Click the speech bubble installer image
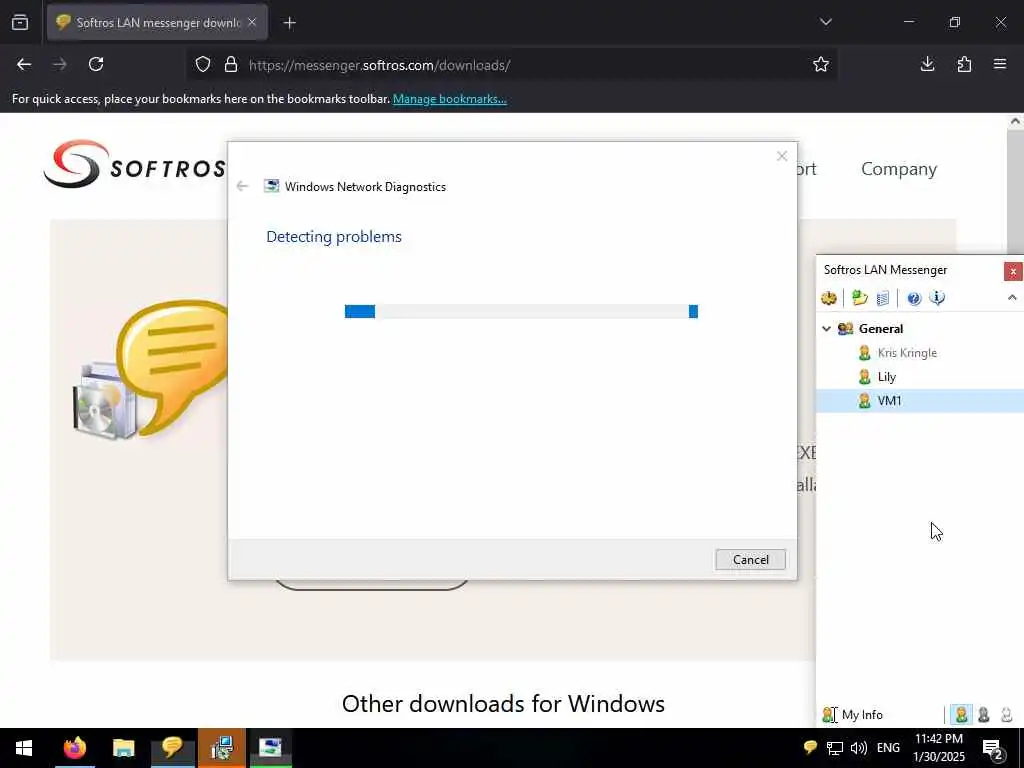 [152, 370]
